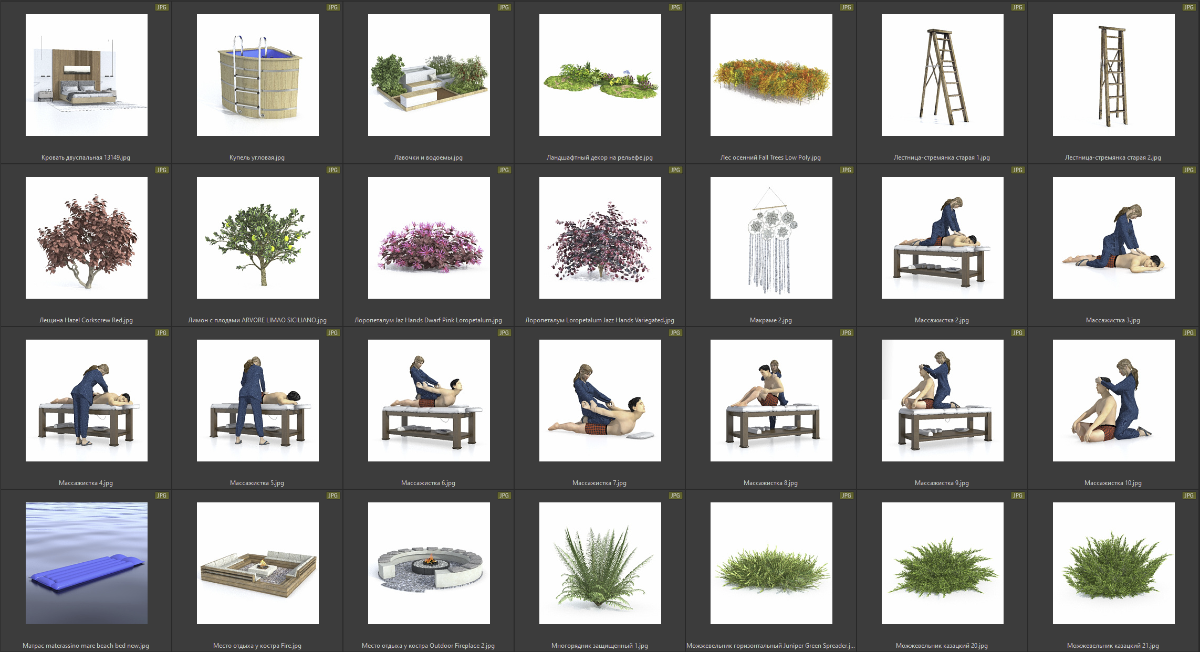Click the filename label Купель угловая.jpg
Screen dimensions: 1200x652
(x=257, y=157)
